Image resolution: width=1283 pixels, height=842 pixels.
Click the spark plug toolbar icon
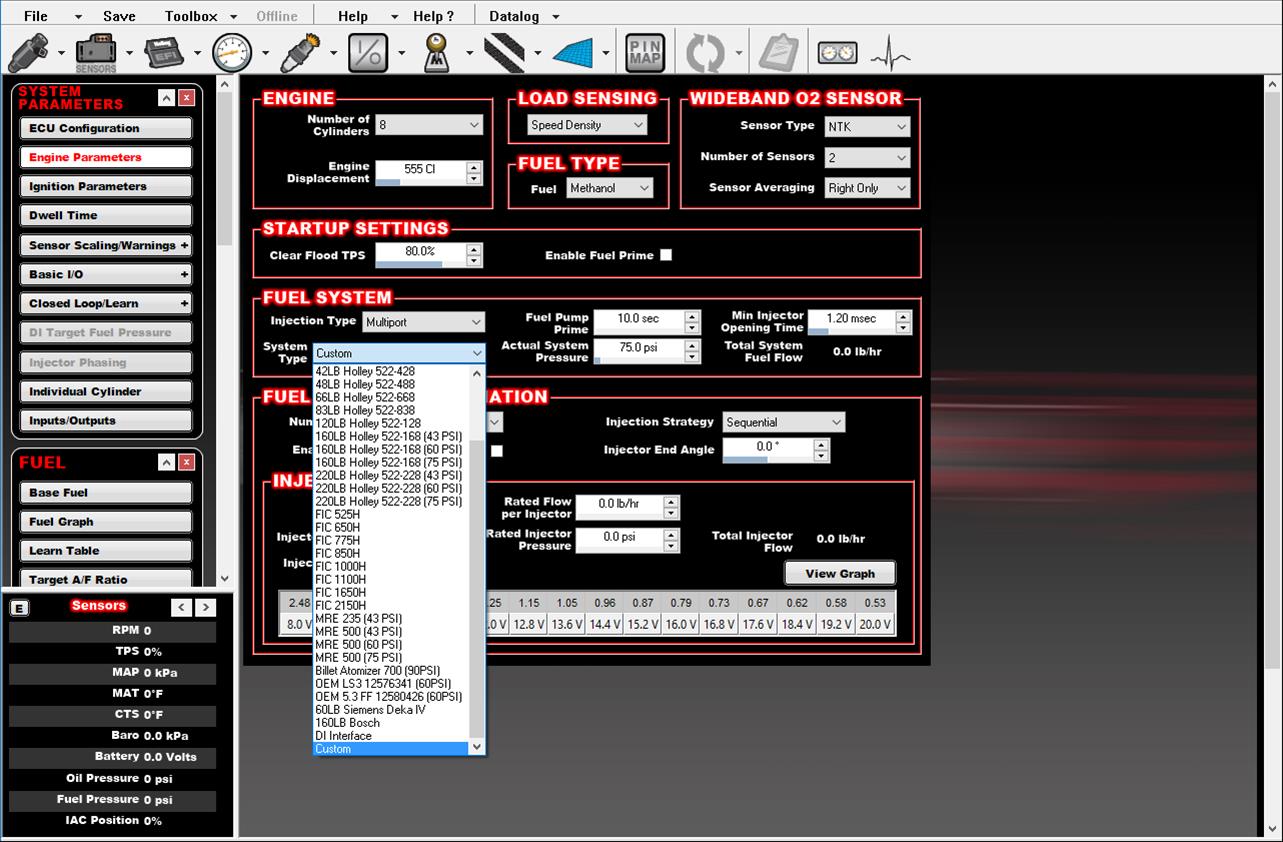(299, 52)
